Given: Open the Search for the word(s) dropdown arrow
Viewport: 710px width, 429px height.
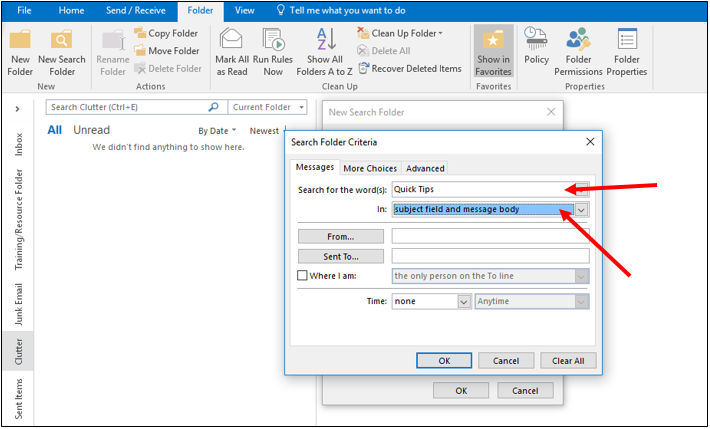Looking at the screenshot, I should (x=582, y=189).
